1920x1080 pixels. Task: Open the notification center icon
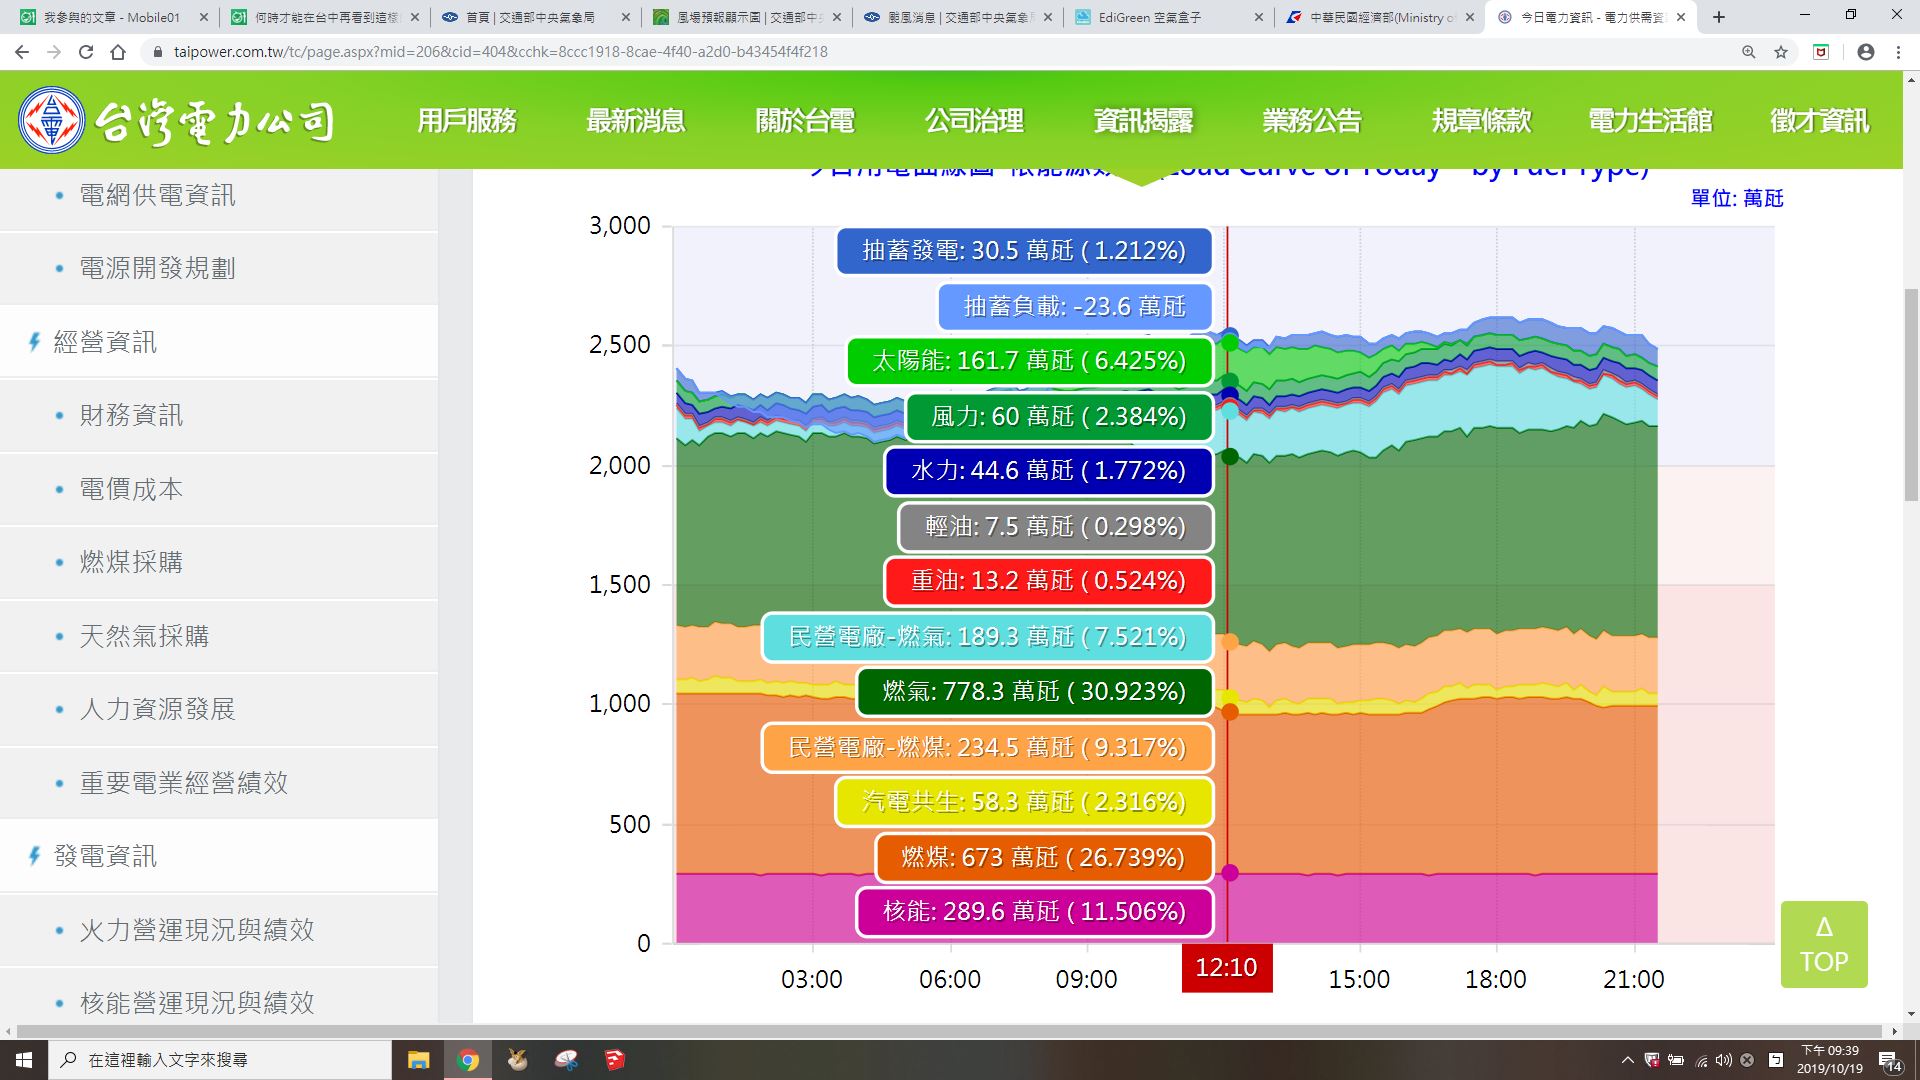click(1889, 1061)
